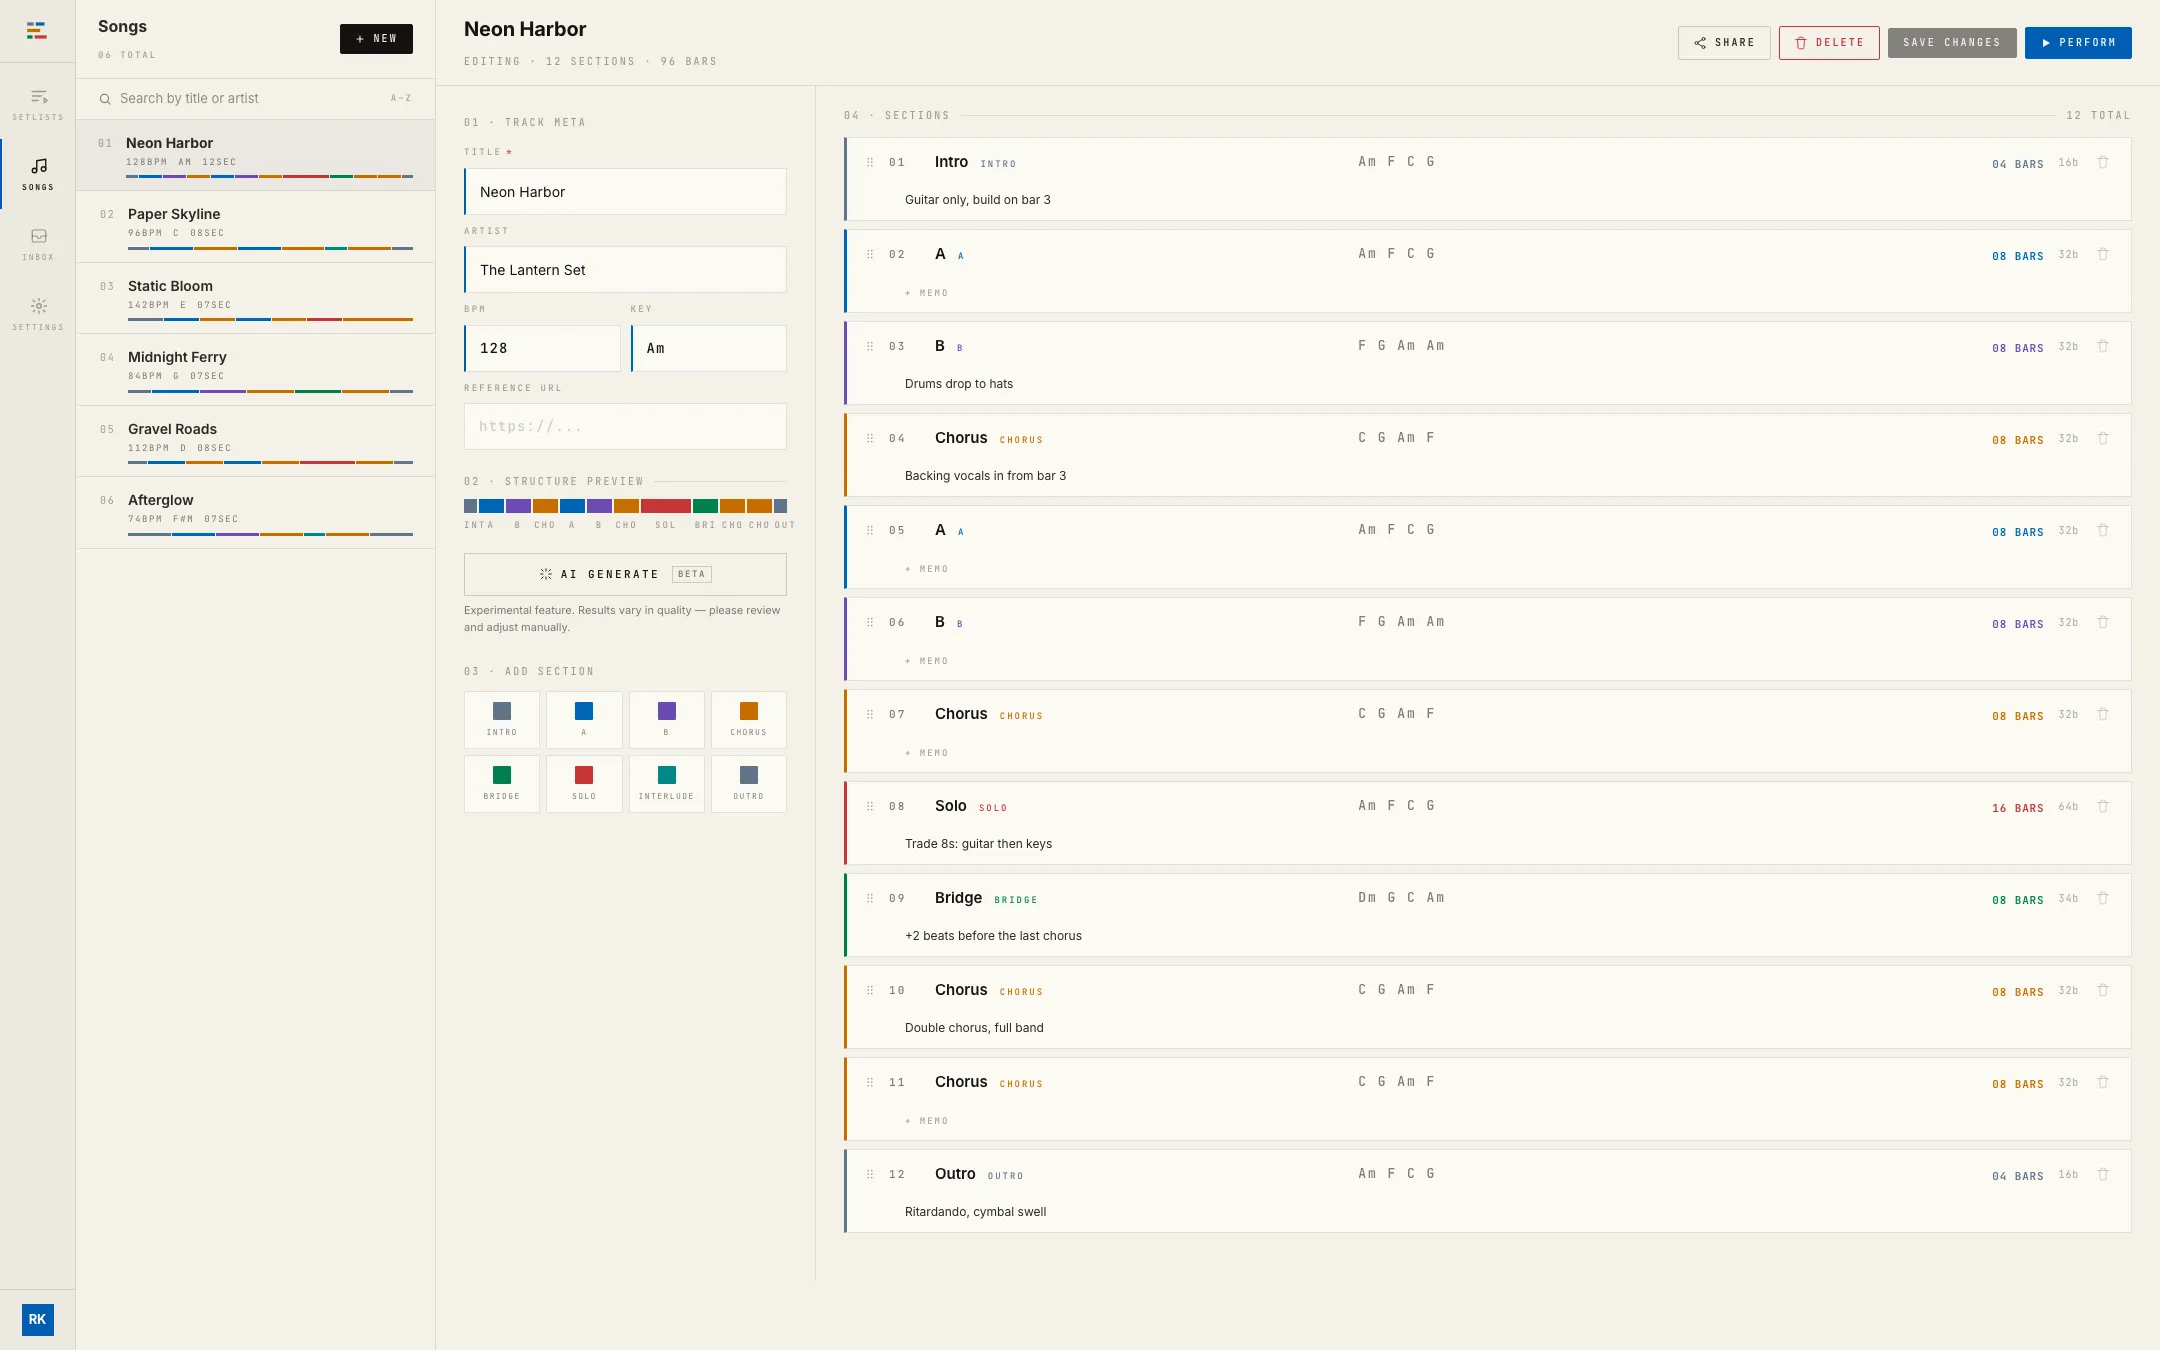
Task: Select Gravel Roads in song list
Action: [256, 441]
